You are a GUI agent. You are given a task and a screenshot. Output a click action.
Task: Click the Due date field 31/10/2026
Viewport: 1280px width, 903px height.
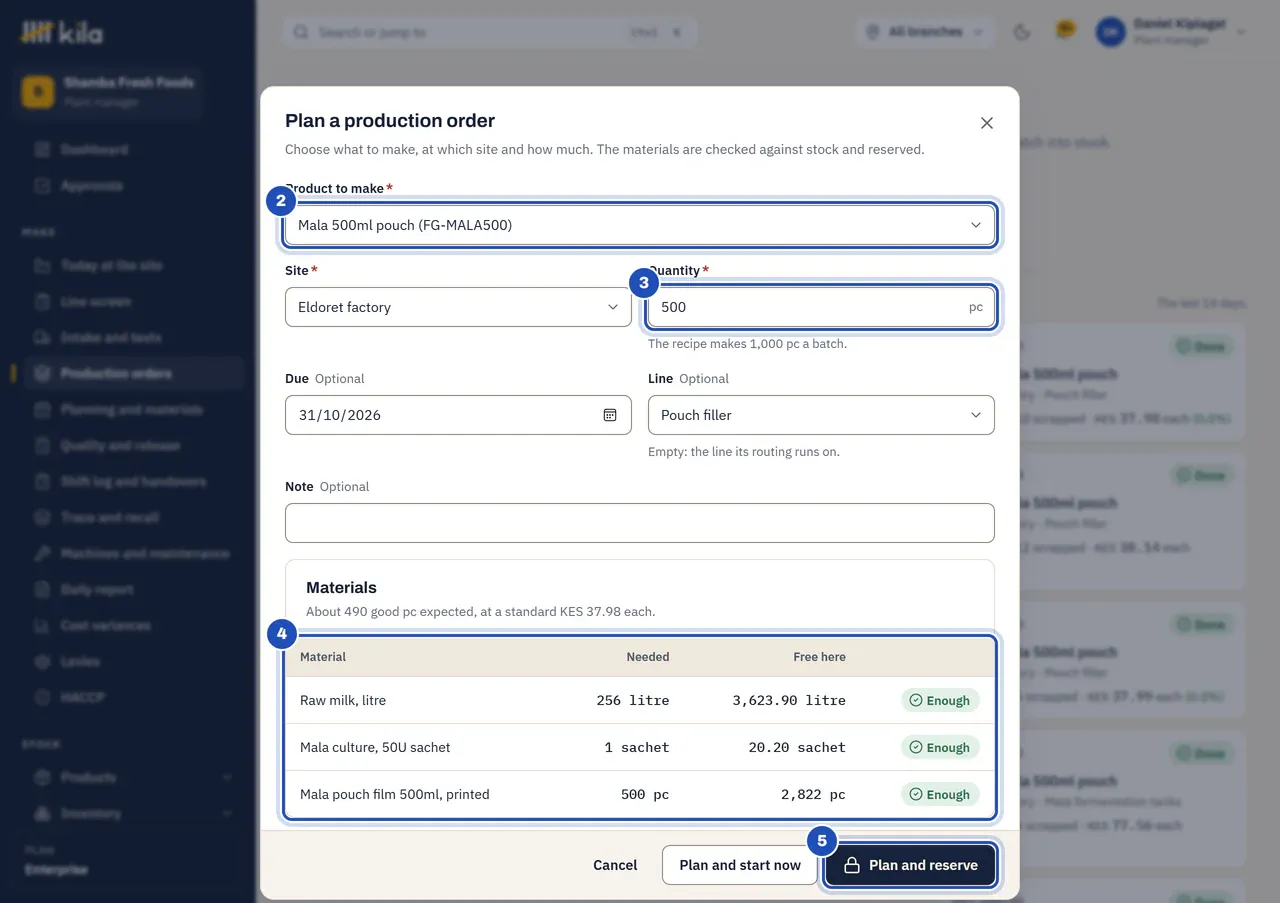(458, 415)
